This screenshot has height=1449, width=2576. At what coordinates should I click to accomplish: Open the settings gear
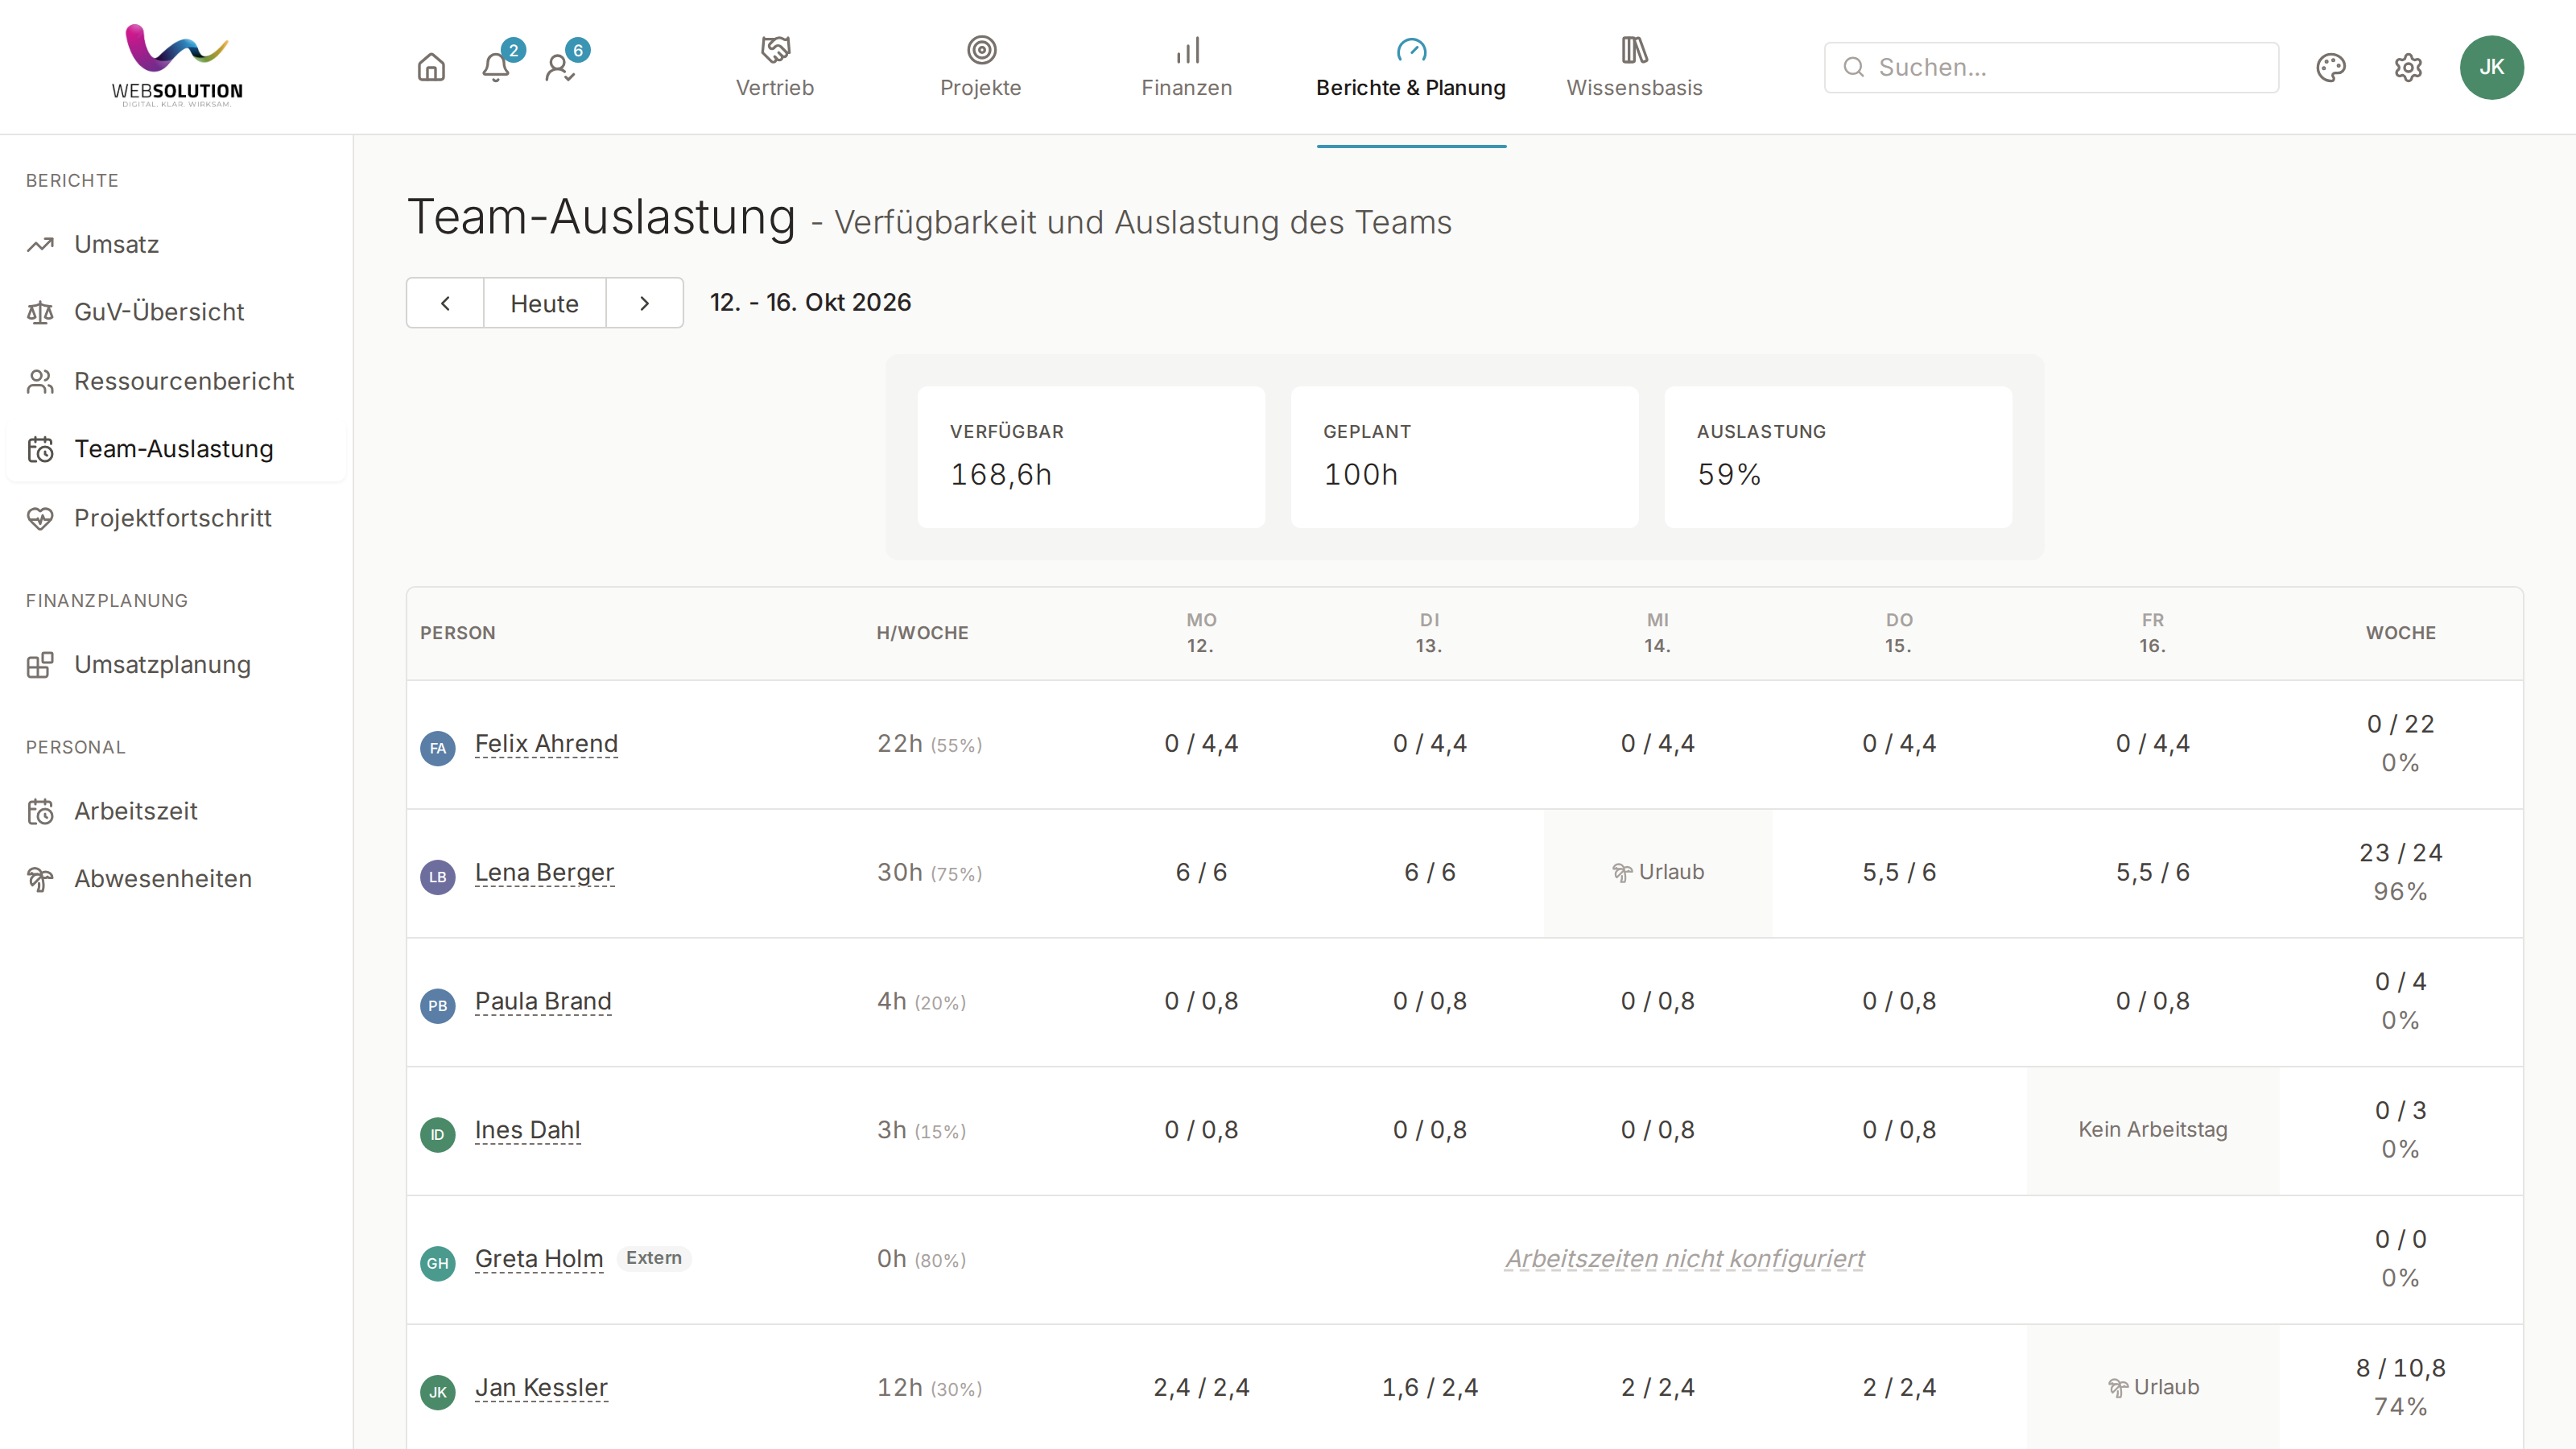tap(2408, 67)
